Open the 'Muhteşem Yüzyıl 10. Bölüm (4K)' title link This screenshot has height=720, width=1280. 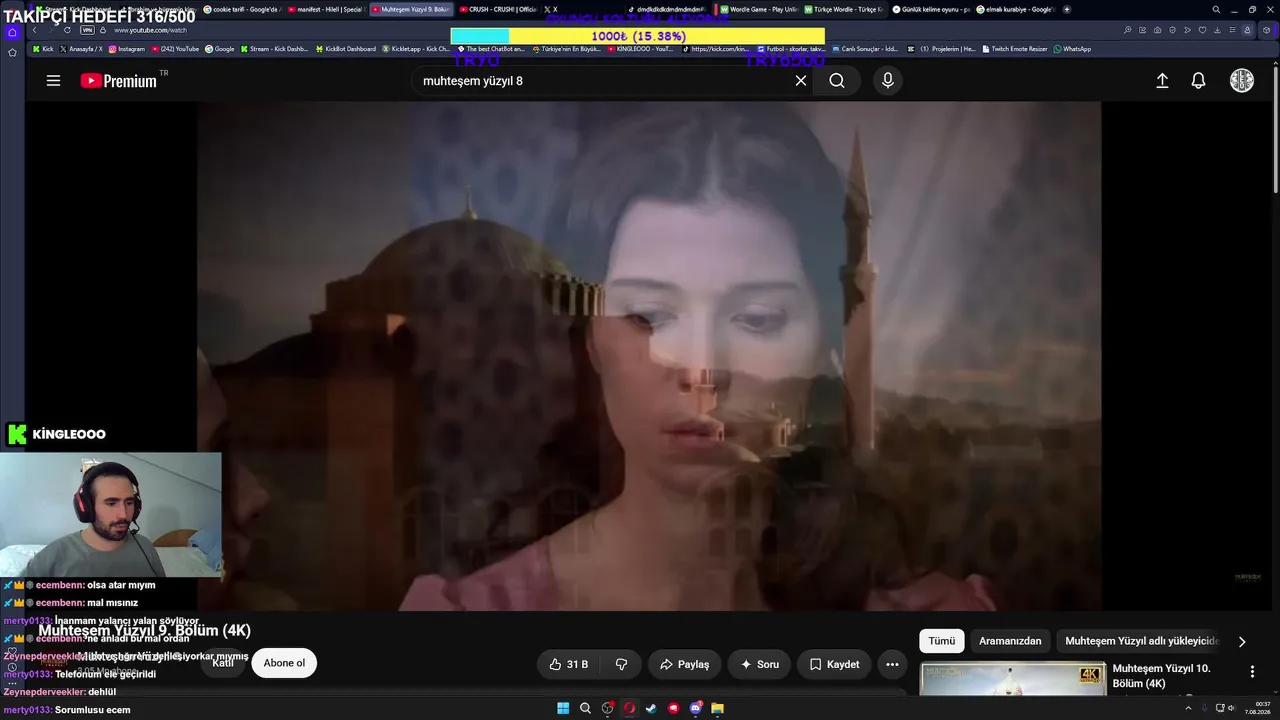1161,675
